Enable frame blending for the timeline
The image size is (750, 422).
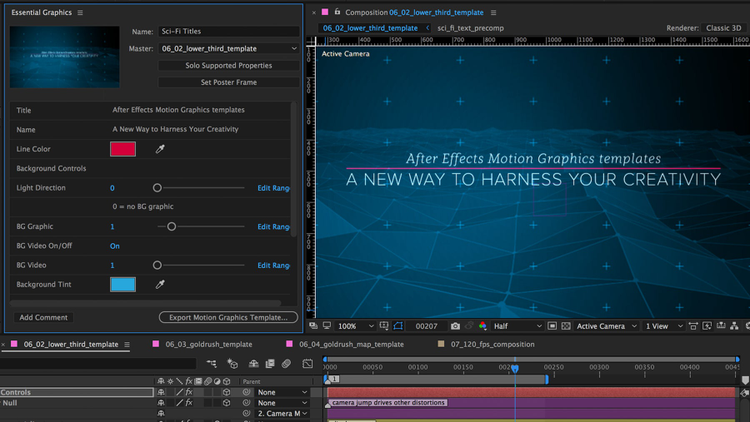(270, 364)
